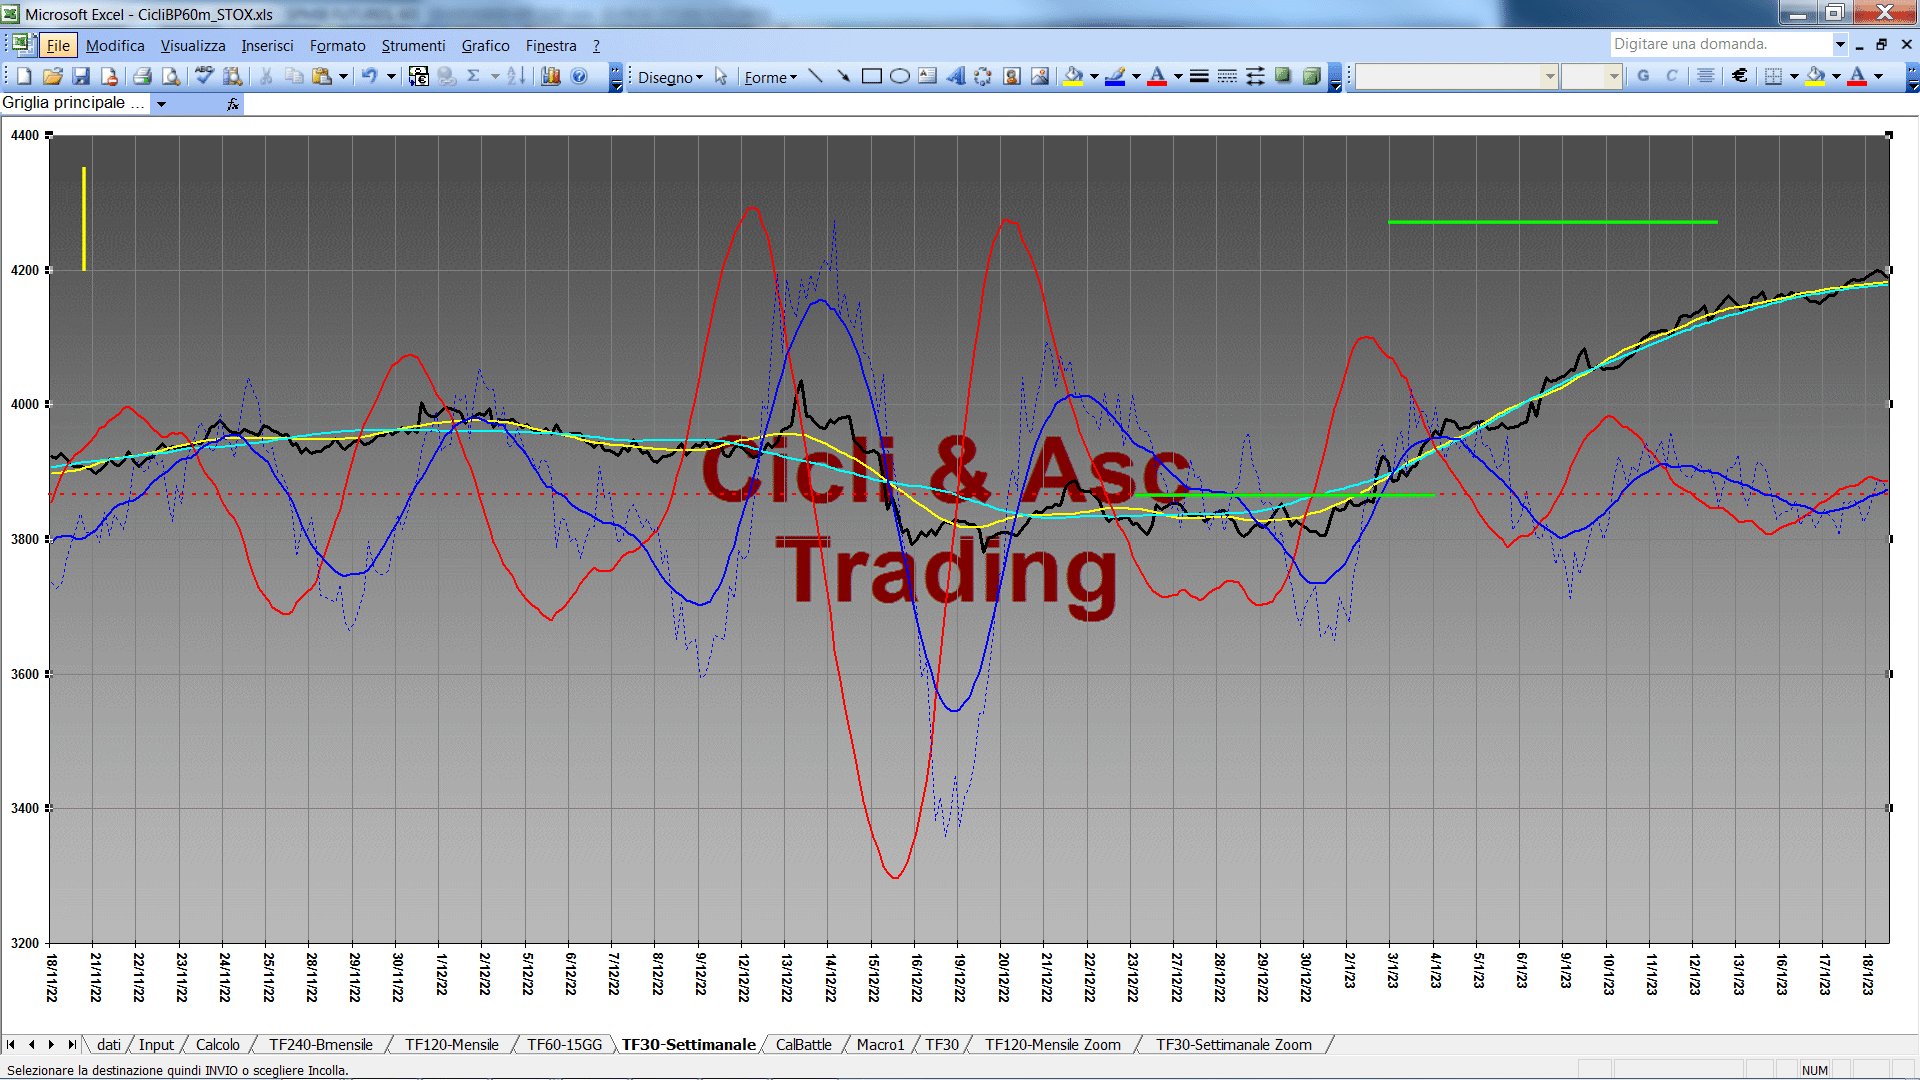
Task: Toggle bold formatting (G button)
Action: [x=1643, y=76]
